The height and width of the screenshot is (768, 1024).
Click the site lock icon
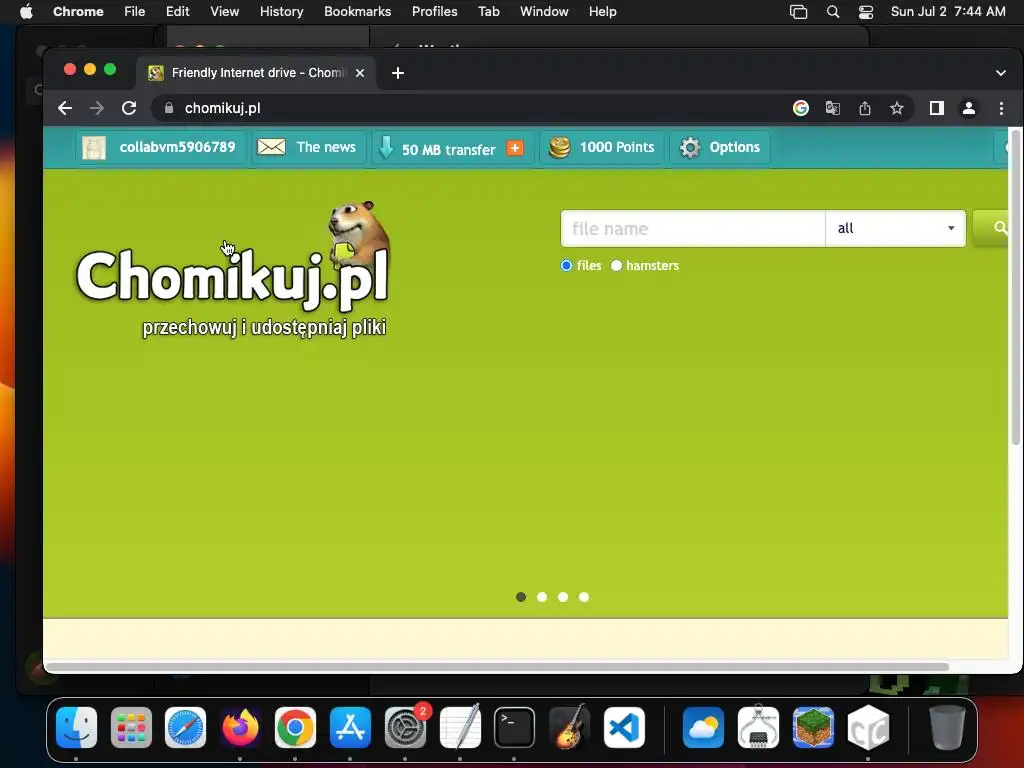tap(168, 108)
